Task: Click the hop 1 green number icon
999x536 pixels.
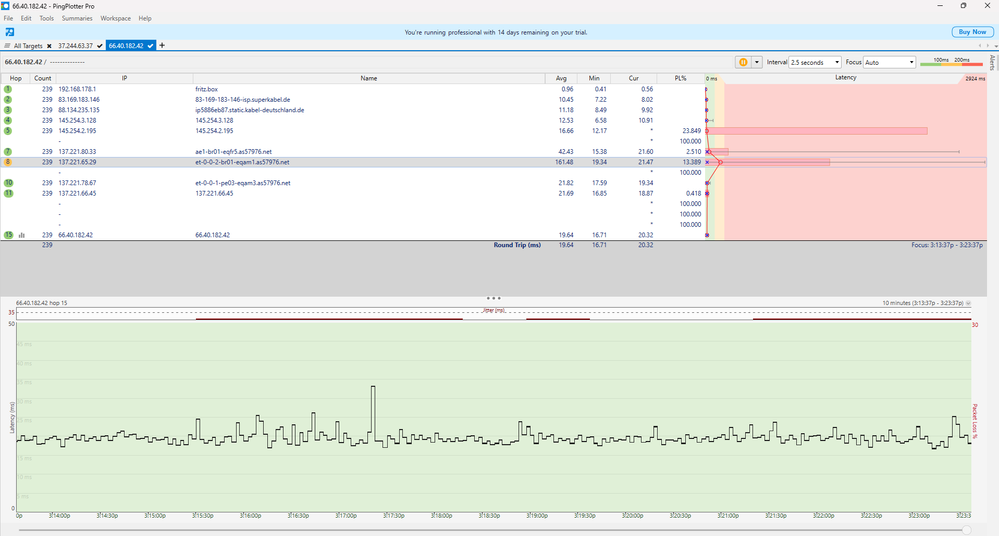Action: click(8, 88)
